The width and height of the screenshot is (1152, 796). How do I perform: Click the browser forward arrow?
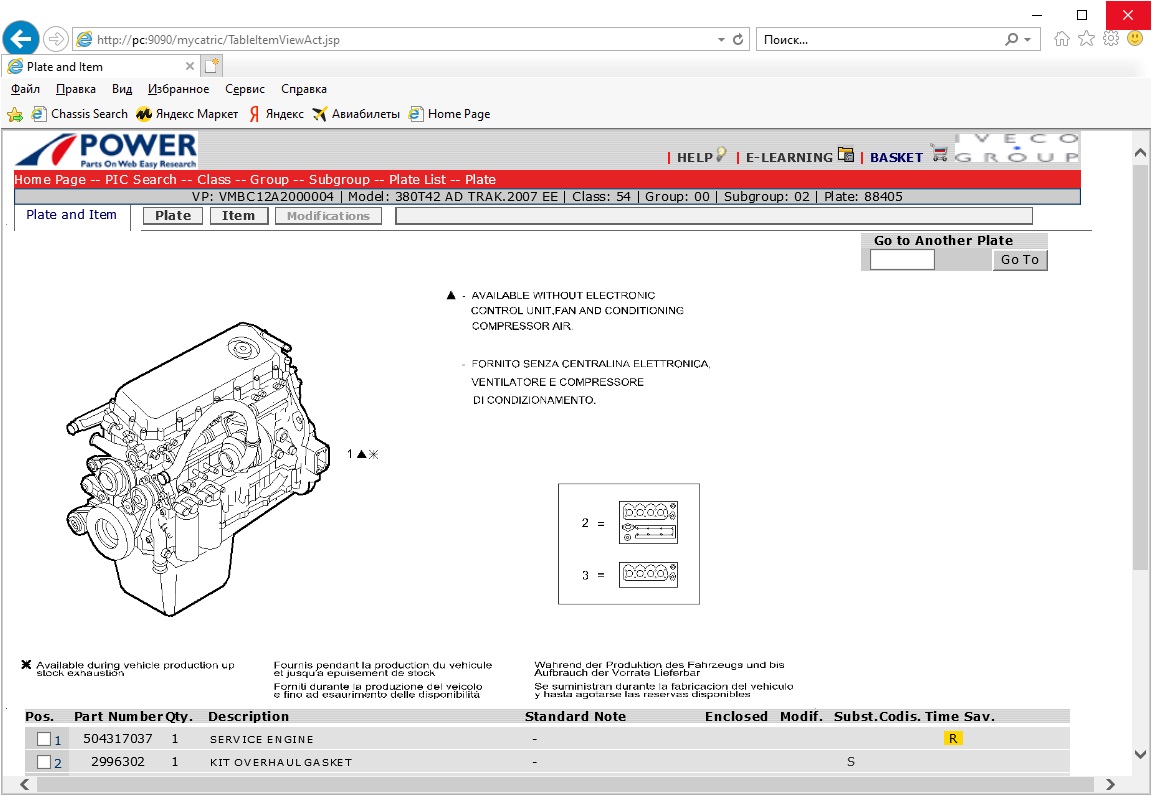[x=56, y=39]
